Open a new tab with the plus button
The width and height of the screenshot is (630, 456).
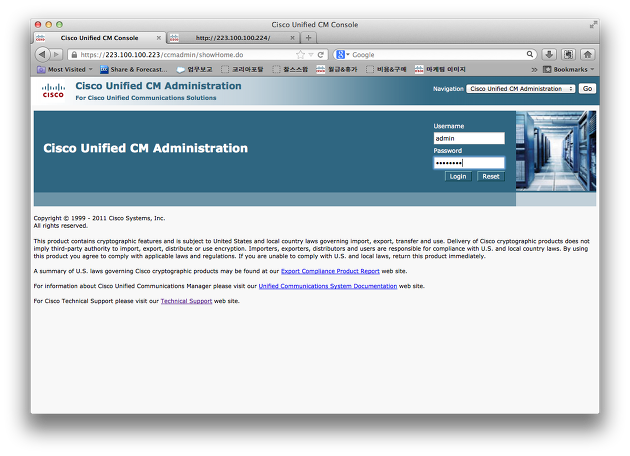(x=309, y=38)
